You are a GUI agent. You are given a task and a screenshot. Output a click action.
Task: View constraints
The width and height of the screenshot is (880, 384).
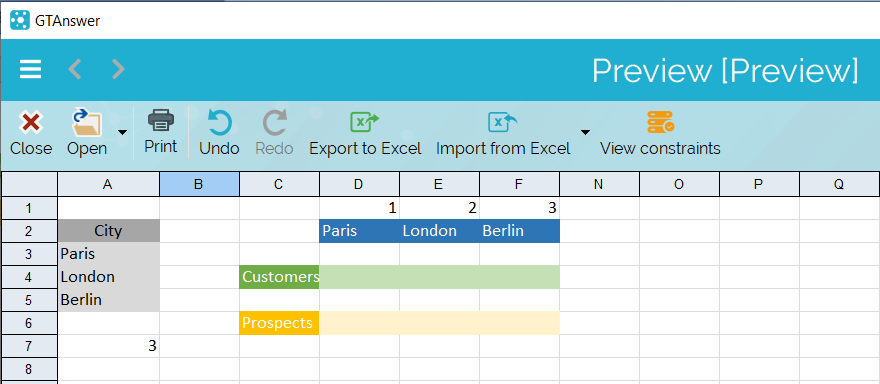point(660,134)
